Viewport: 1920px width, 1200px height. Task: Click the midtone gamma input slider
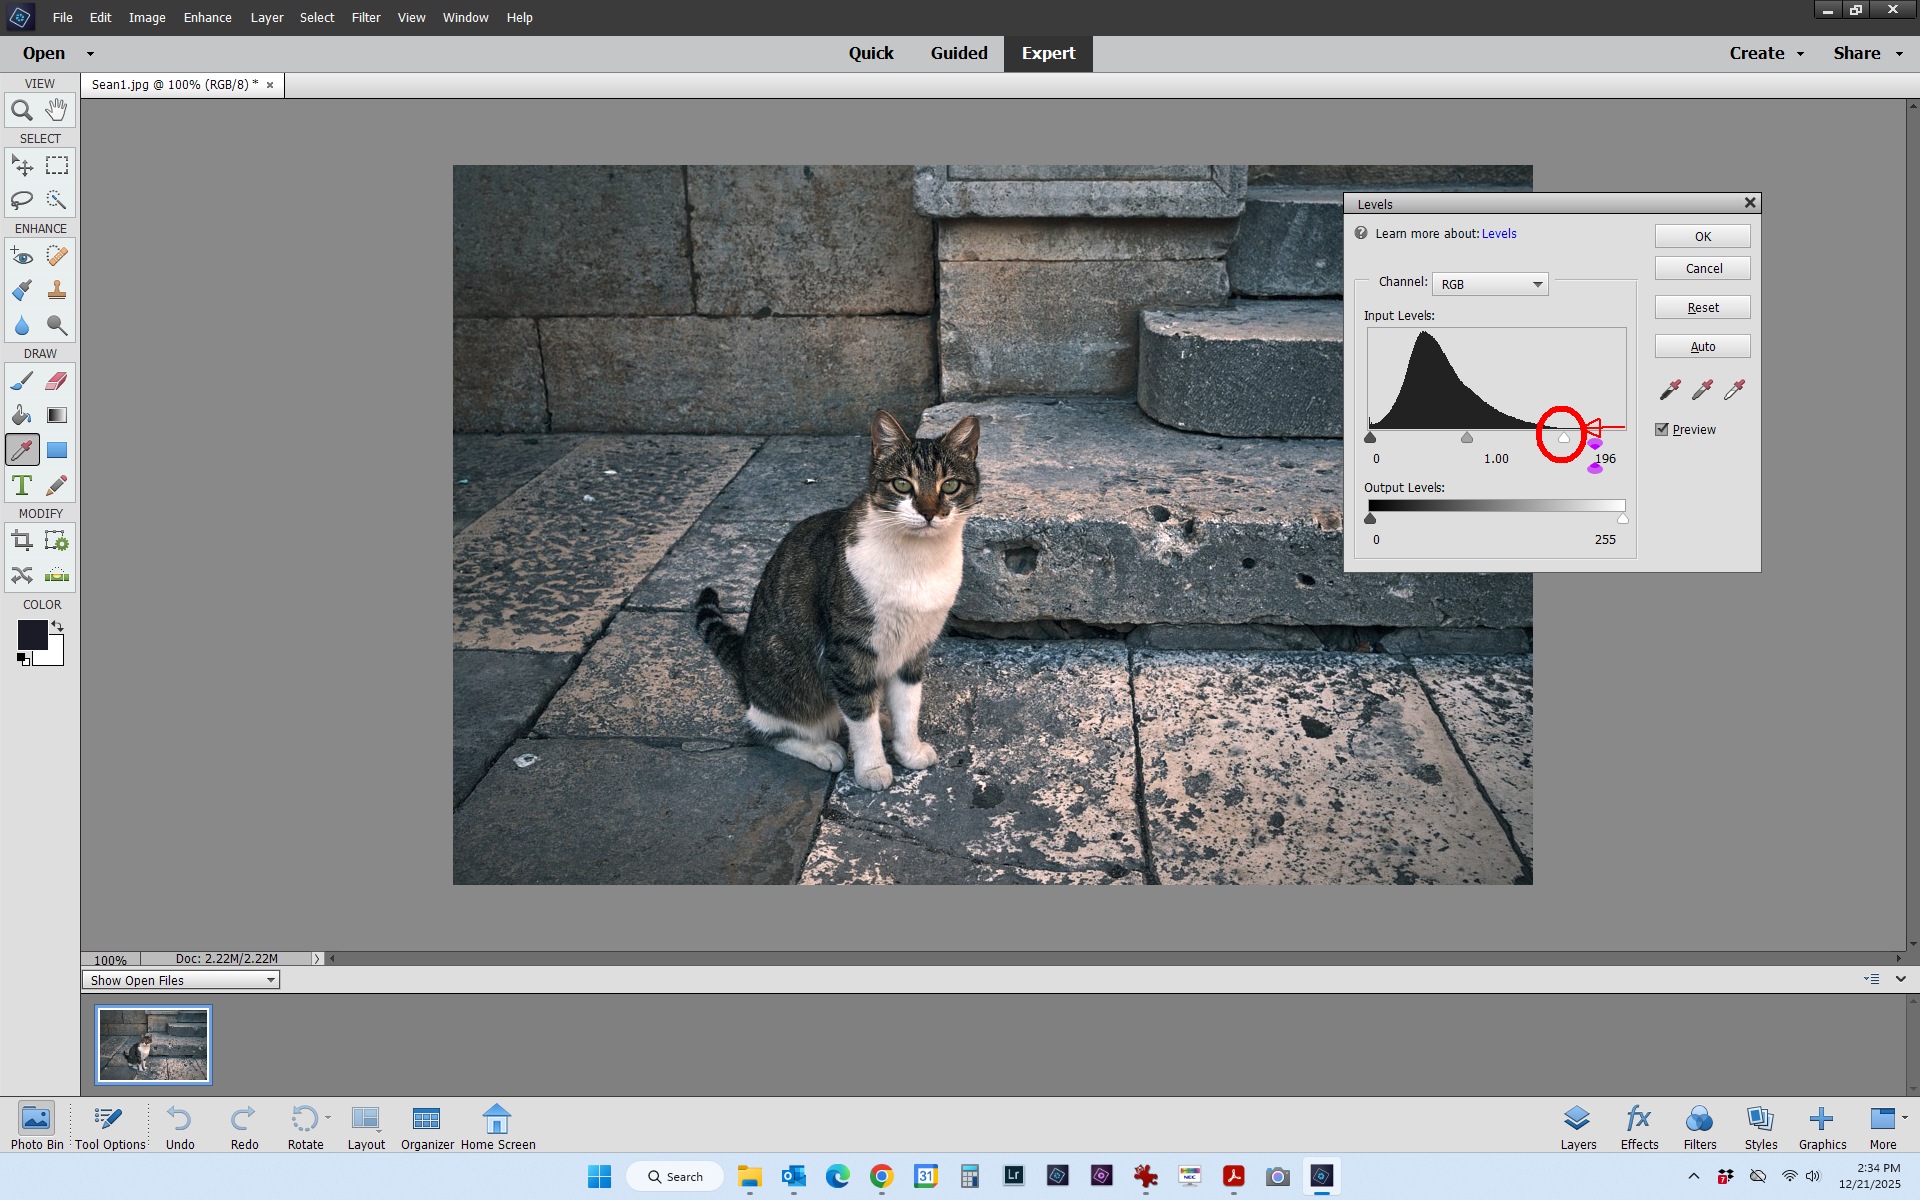tap(1467, 438)
